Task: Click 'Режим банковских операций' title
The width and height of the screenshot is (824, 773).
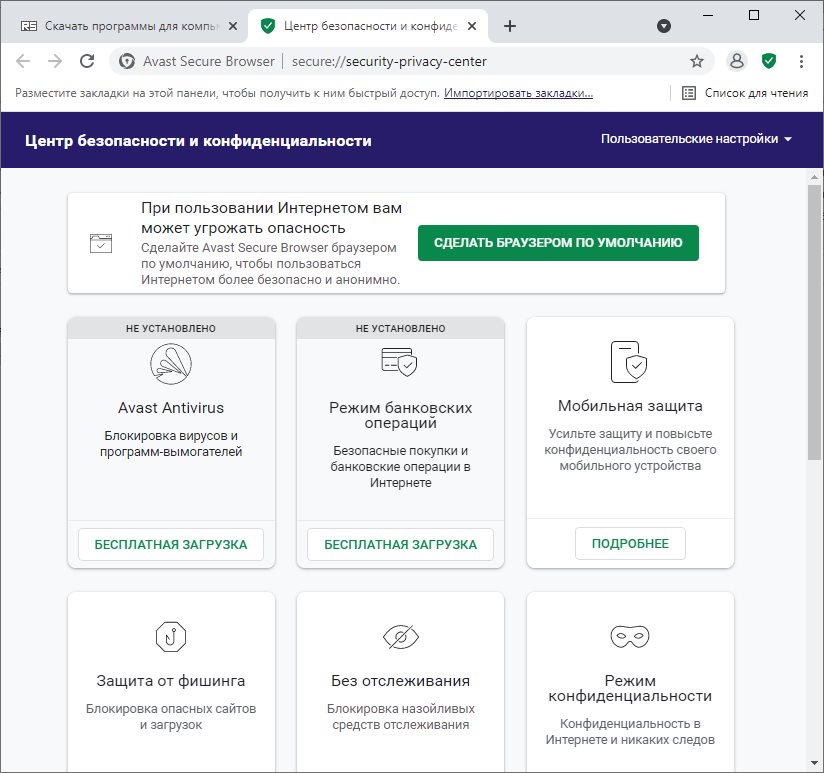Action: click(400, 415)
